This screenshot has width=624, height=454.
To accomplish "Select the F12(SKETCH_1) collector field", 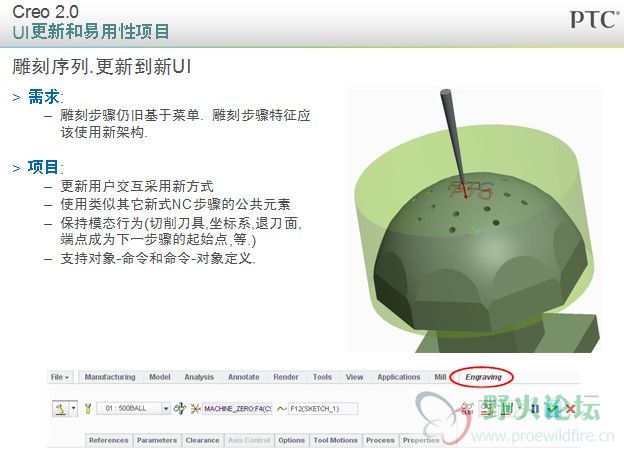I will click(x=323, y=409).
